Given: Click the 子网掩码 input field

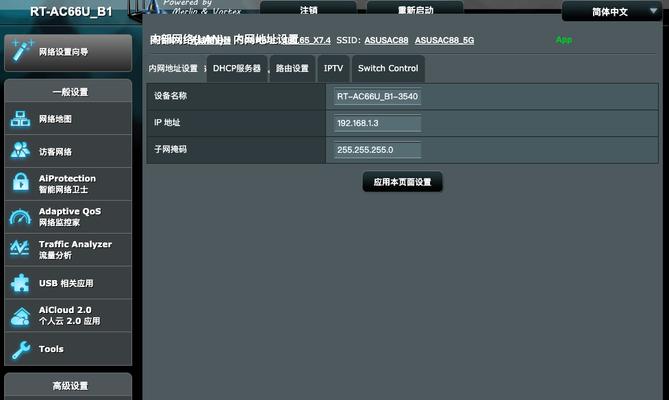Looking at the screenshot, I should coord(377,150).
